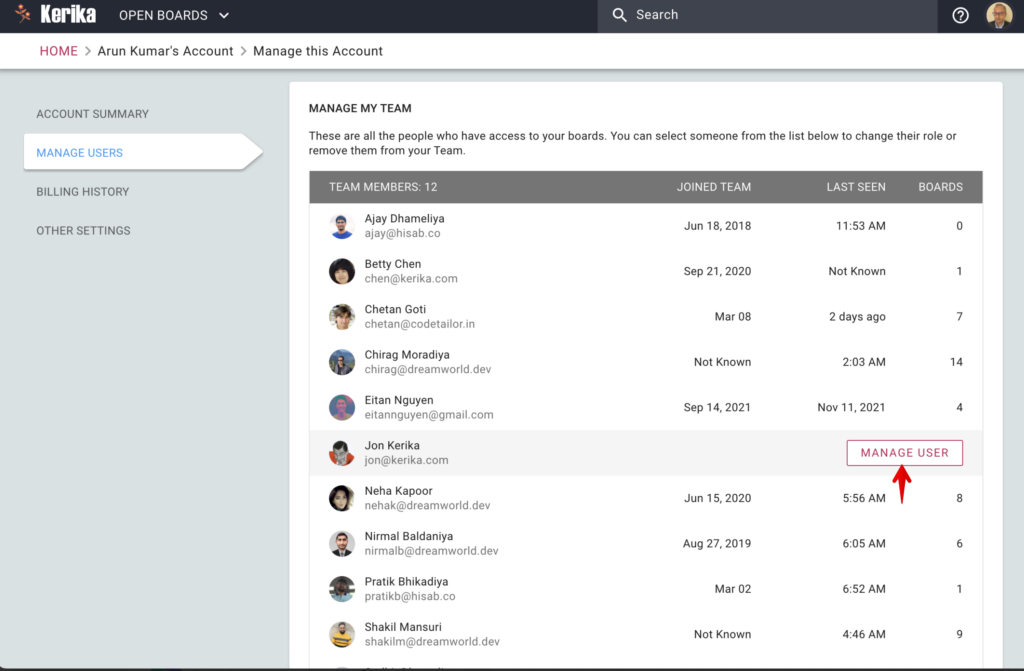Click email ajay@hisab.co
This screenshot has width=1024, height=671.
(x=402, y=233)
